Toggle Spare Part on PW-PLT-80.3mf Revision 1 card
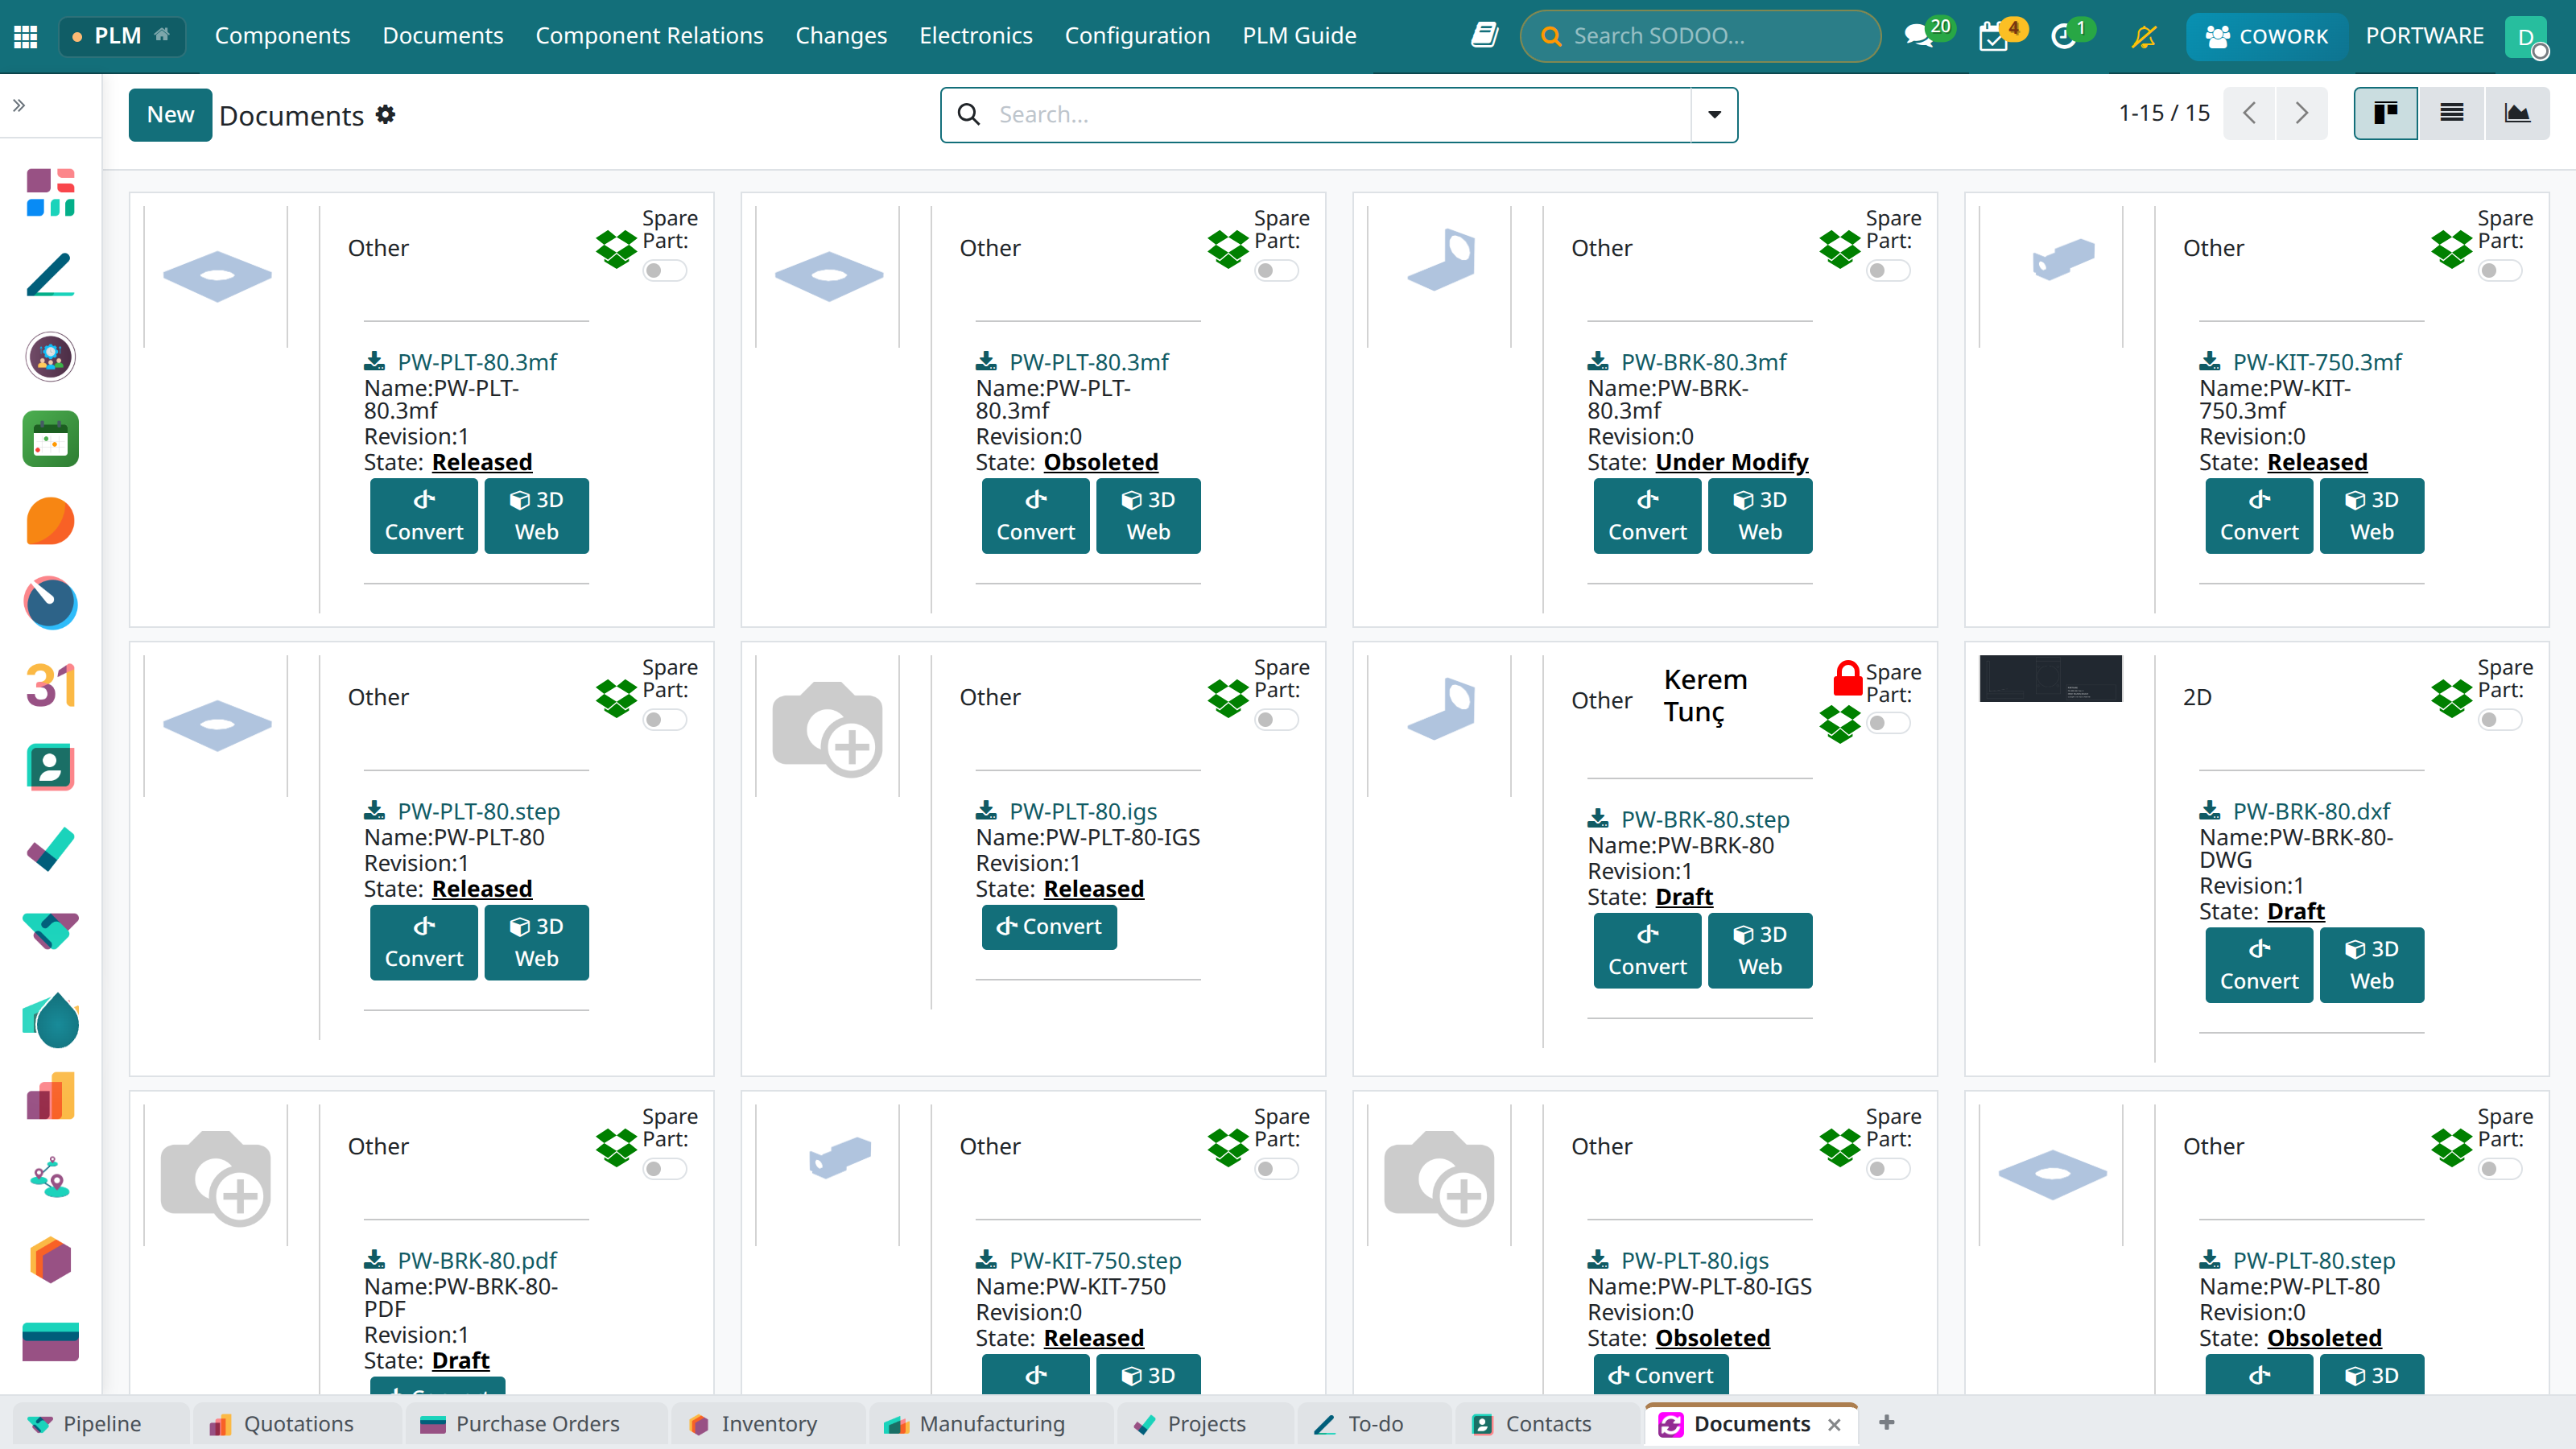Screen dimensions: 2576x1449 click(x=664, y=270)
